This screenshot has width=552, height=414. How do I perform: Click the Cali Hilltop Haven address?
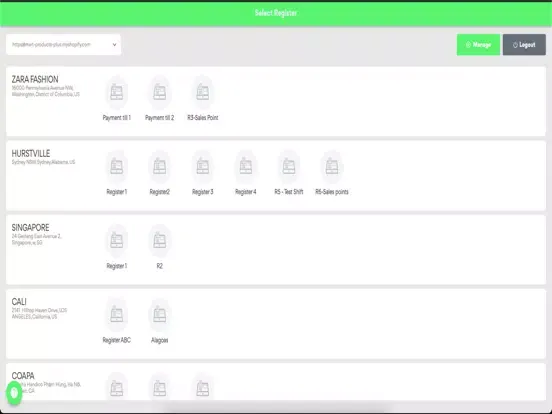pyautogui.click(x=39, y=313)
